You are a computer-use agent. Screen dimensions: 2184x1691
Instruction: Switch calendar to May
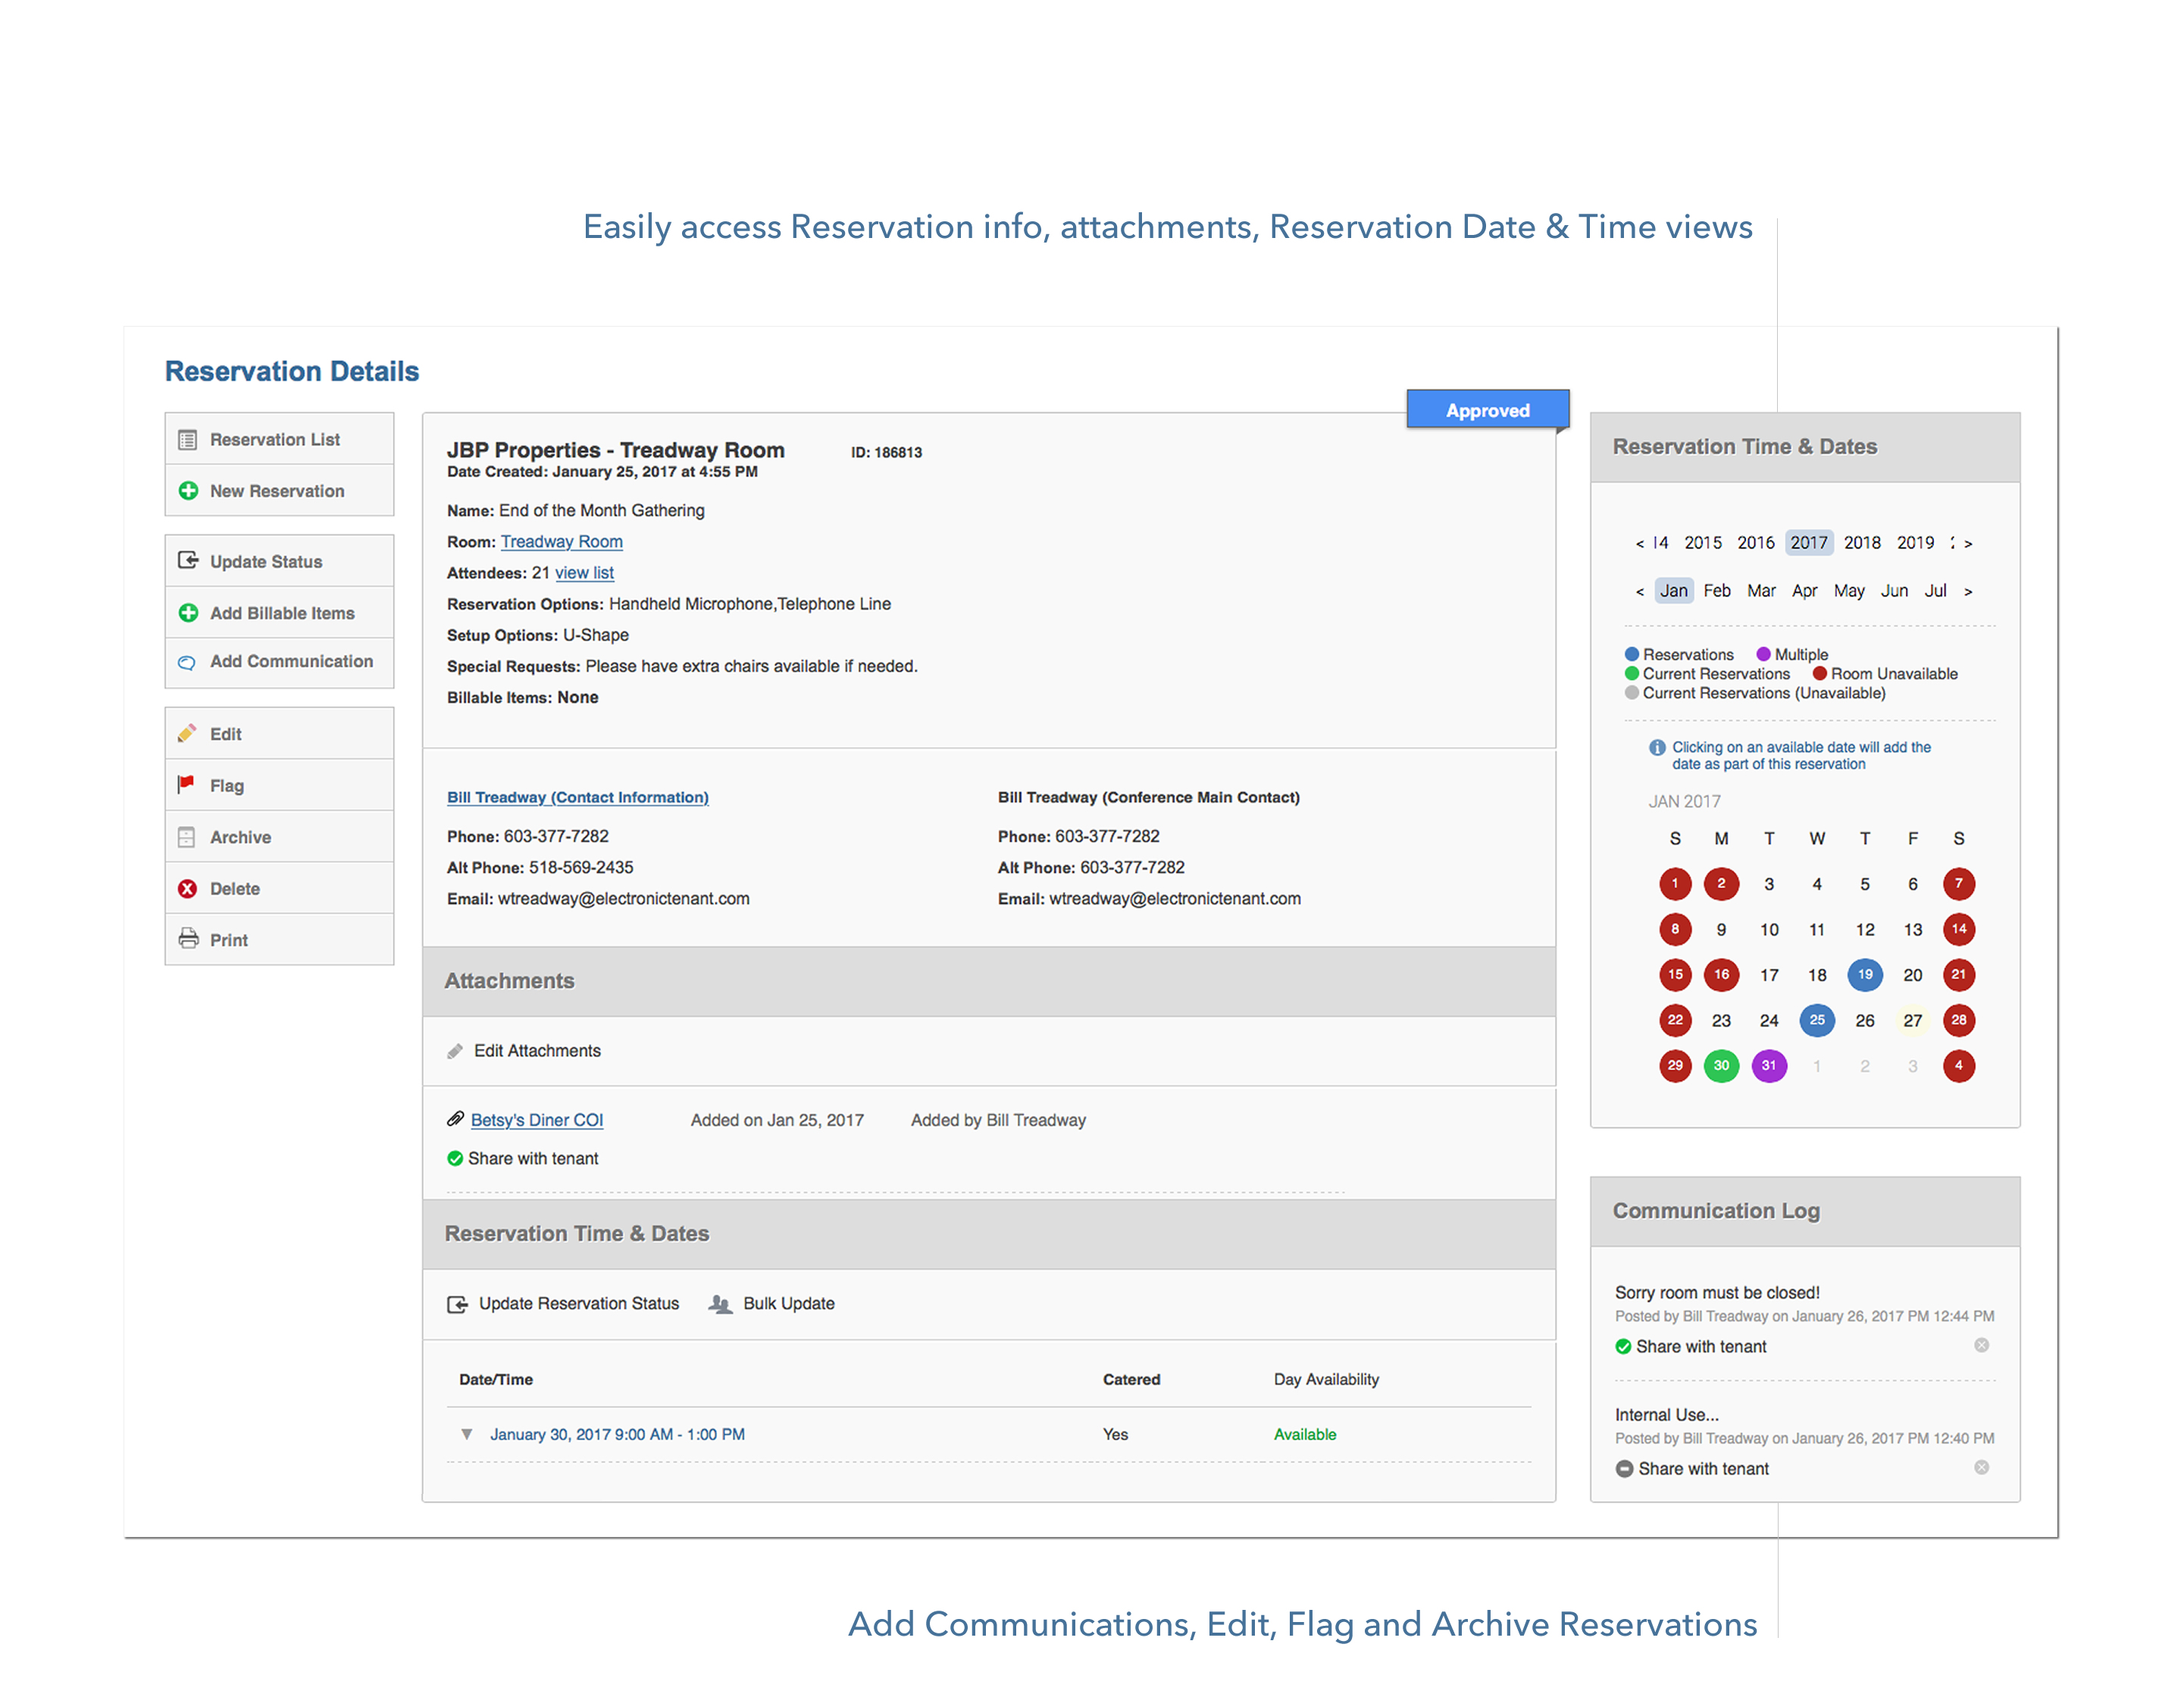[x=1849, y=591]
